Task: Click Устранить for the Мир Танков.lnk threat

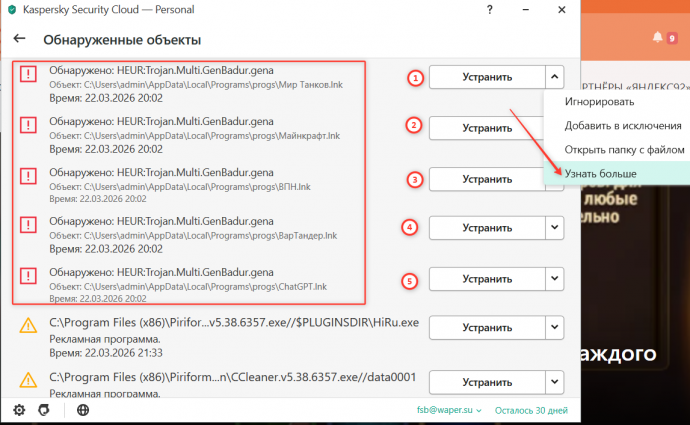Action: [x=487, y=77]
